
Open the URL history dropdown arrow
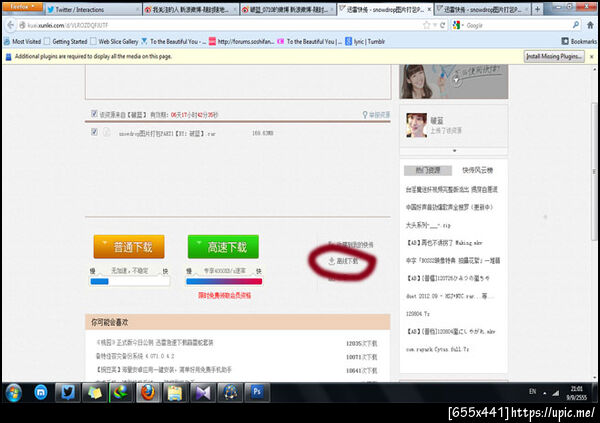click(435, 25)
